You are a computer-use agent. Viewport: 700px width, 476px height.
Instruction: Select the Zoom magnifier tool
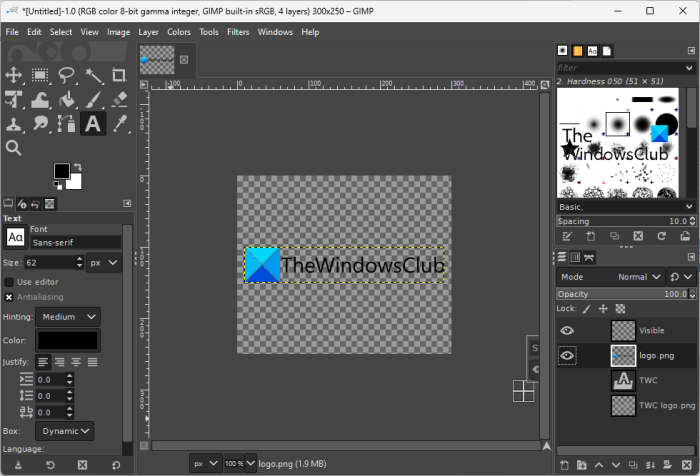14,148
